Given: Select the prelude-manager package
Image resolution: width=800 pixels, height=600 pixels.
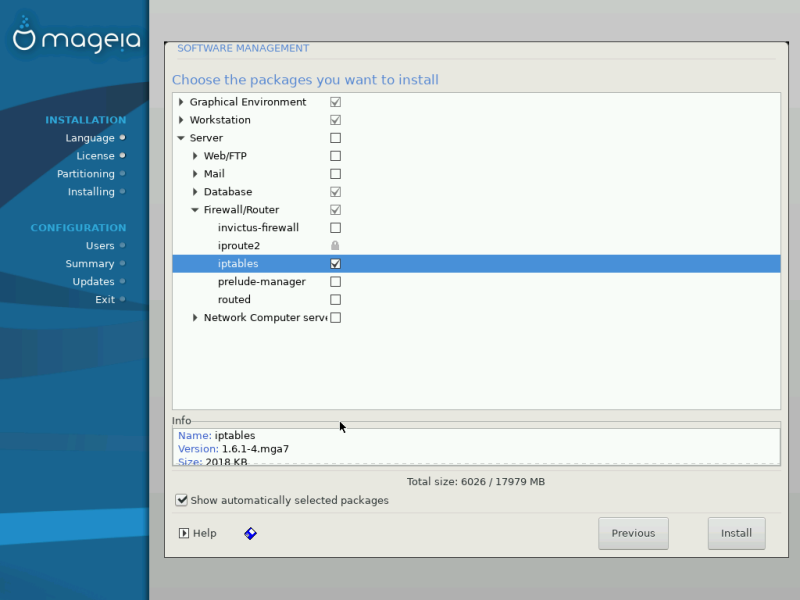Looking at the screenshot, I should pos(262,282).
